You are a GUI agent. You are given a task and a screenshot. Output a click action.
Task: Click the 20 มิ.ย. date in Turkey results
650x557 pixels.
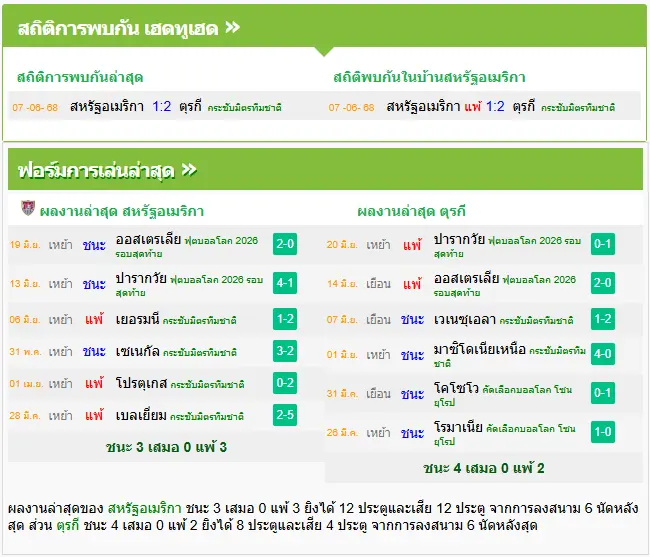(x=342, y=245)
